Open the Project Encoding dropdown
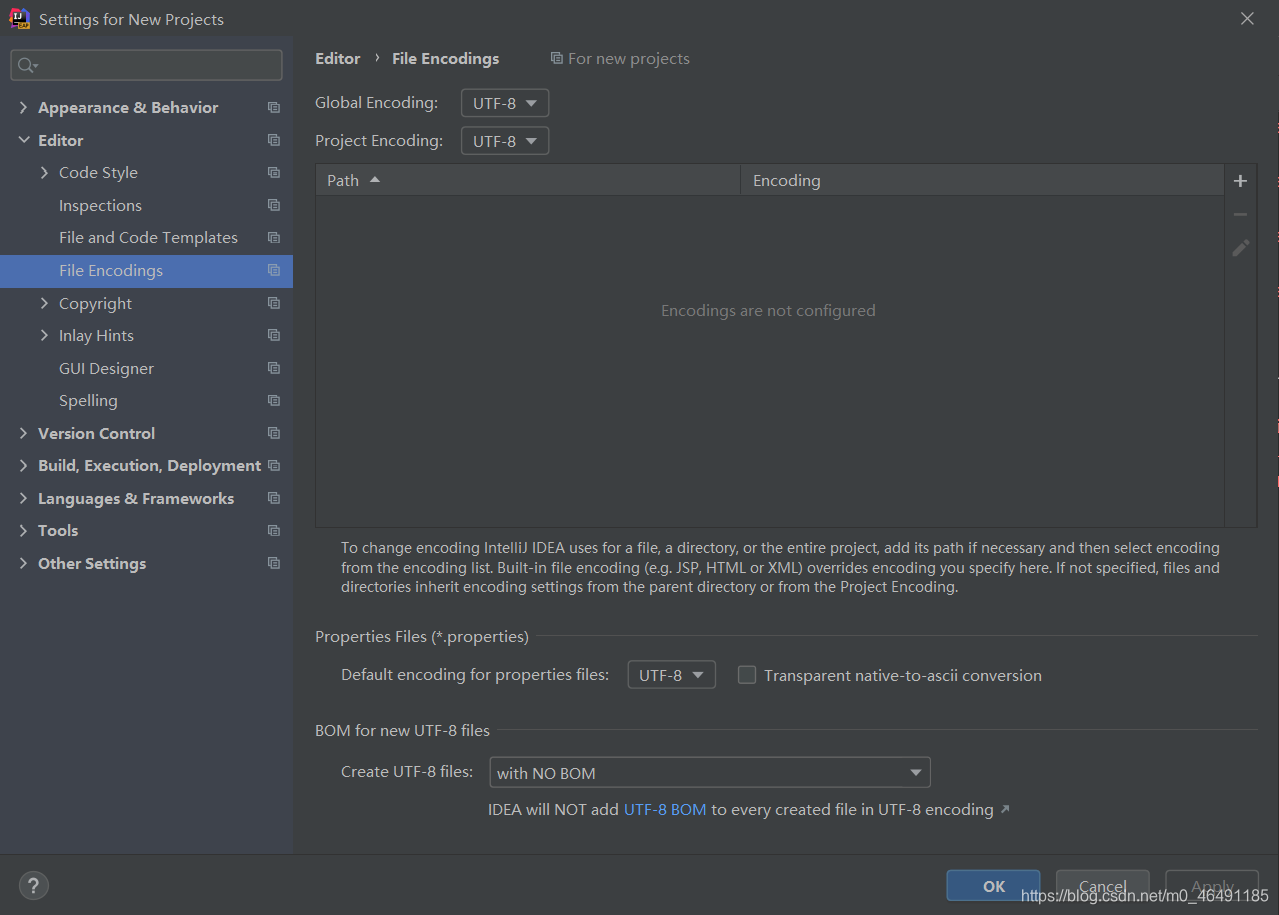Image resolution: width=1279 pixels, height=915 pixels. coord(505,141)
